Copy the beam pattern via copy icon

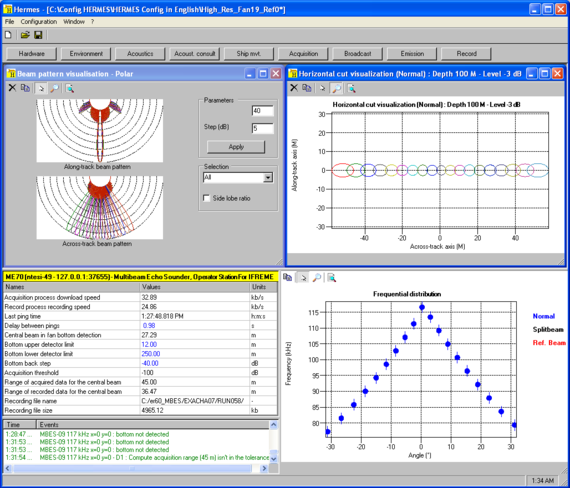(25, 88)
